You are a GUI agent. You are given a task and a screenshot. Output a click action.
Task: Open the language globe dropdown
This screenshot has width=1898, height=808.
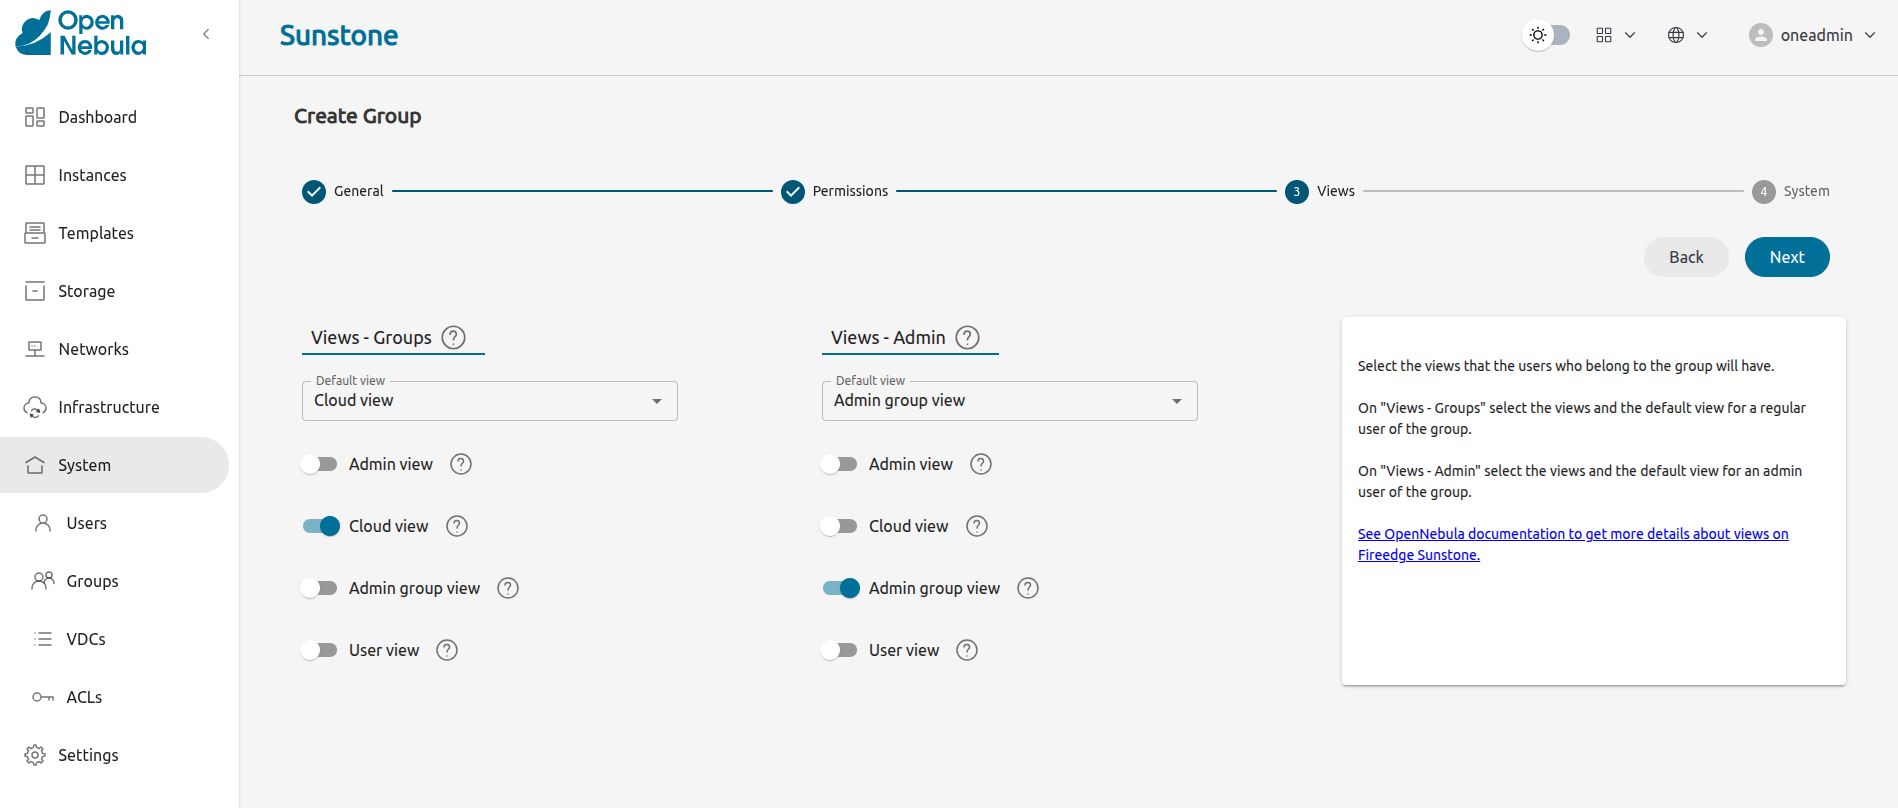pos(1687,35)
